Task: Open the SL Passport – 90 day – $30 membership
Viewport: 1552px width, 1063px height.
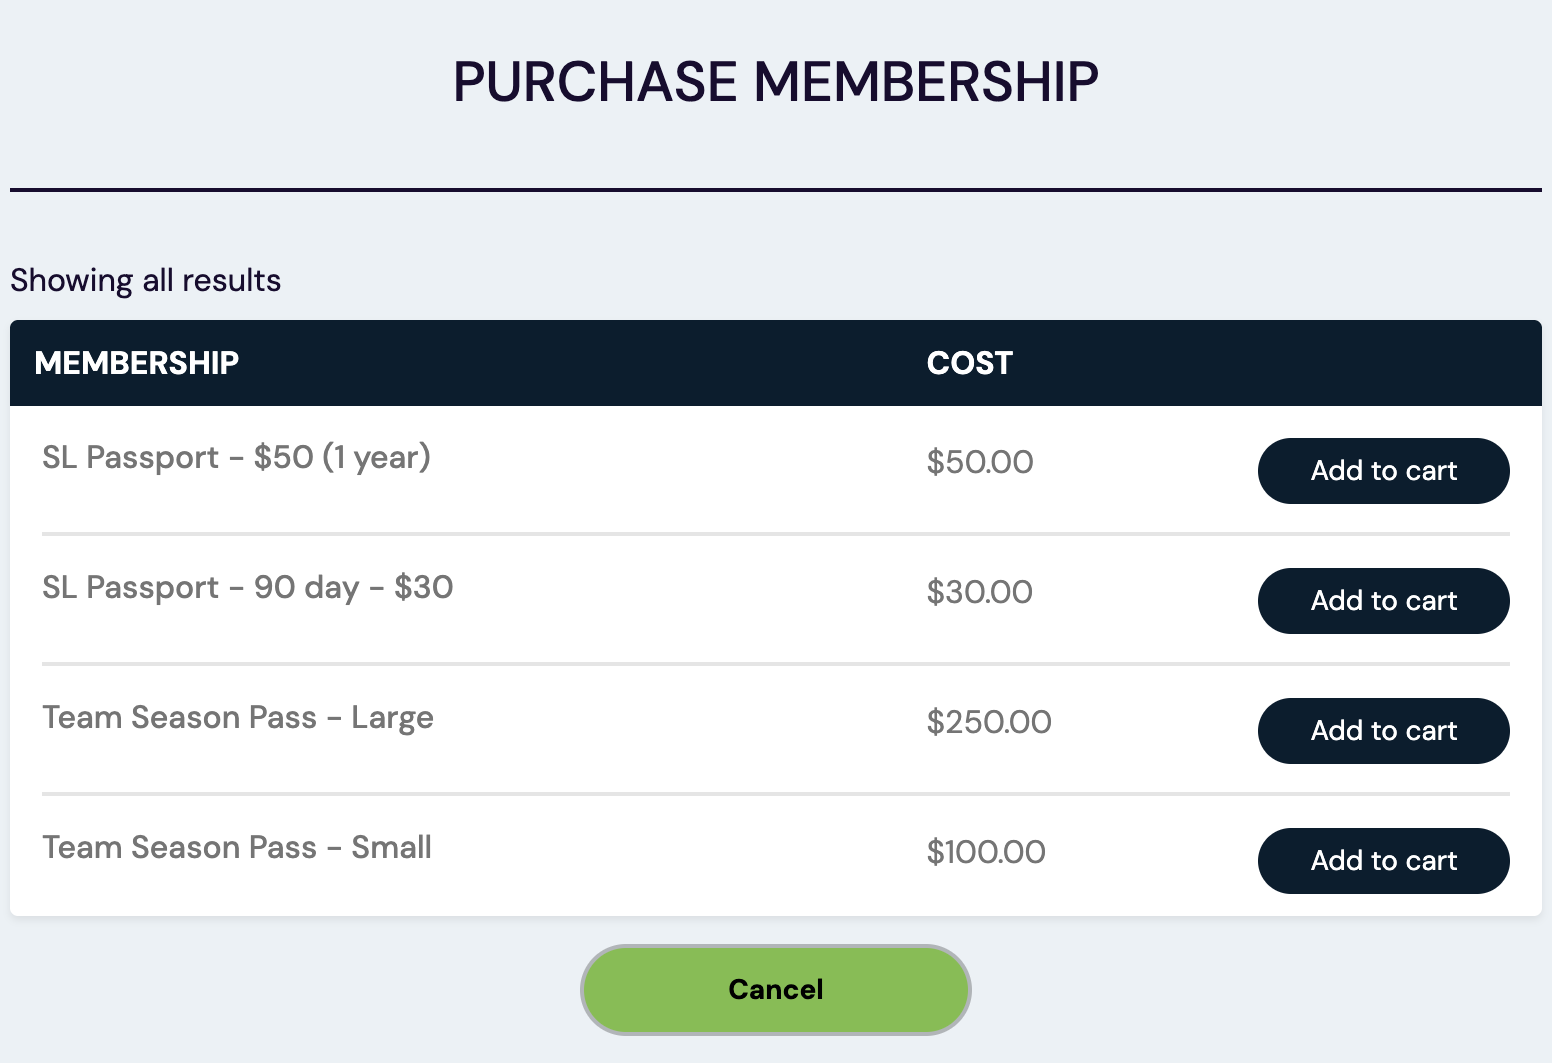Action: [246, 588]
